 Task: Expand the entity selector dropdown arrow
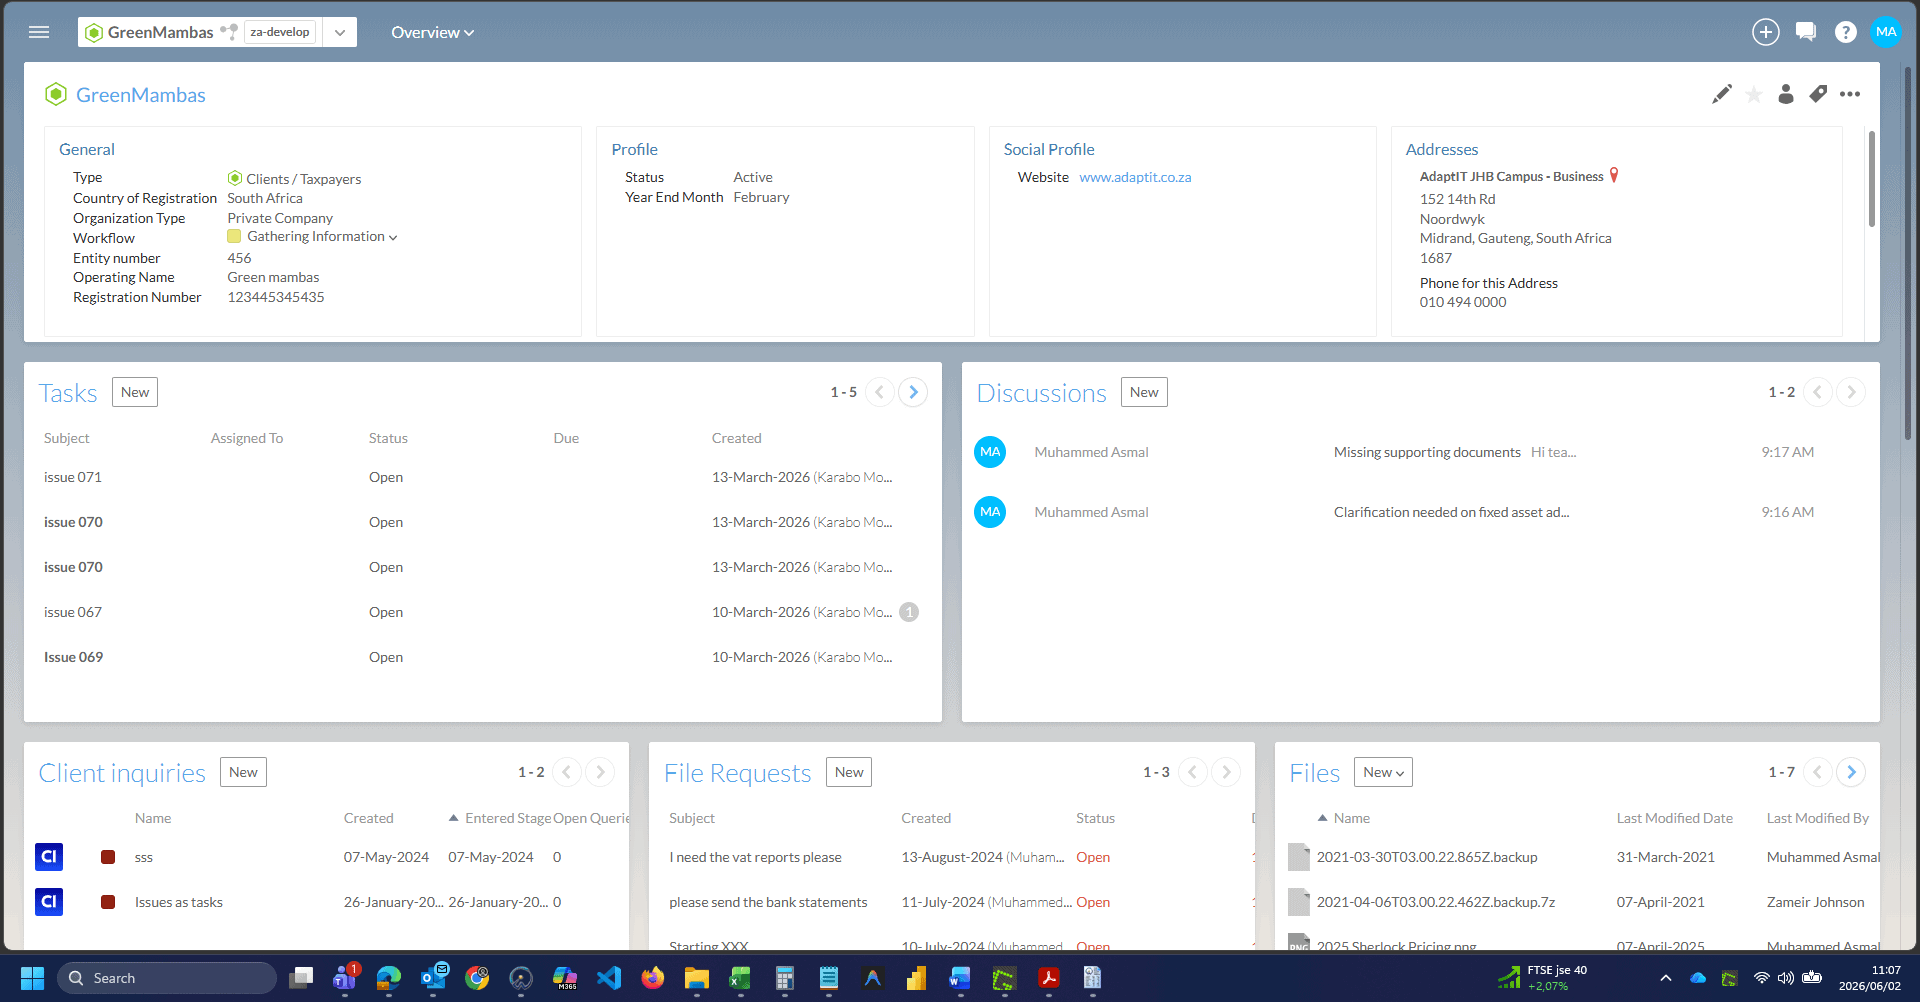click(340, 32)
